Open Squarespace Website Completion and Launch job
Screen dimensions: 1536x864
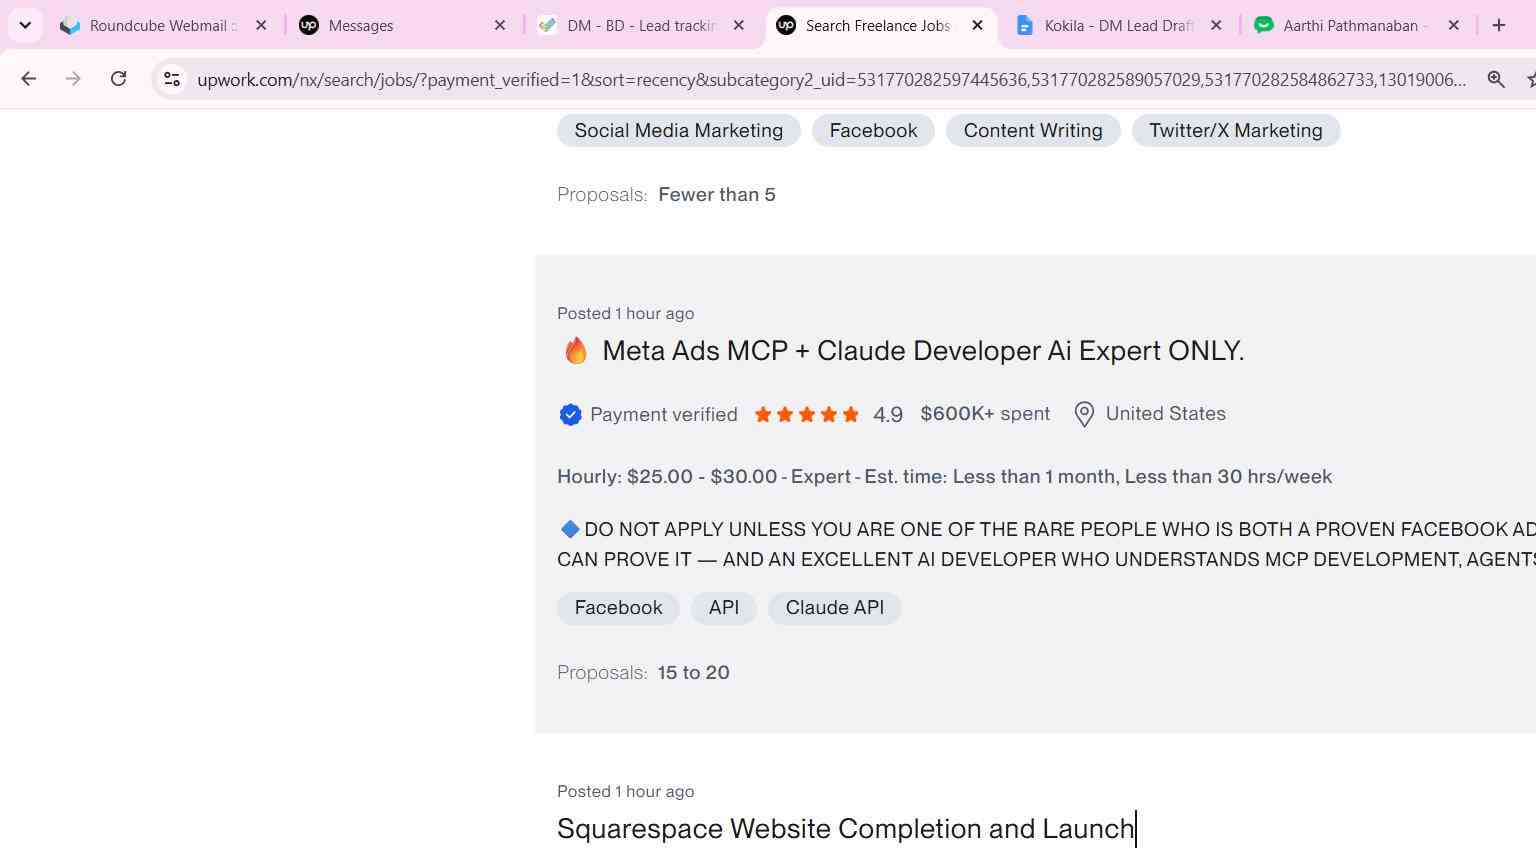[x=846, y=829]
